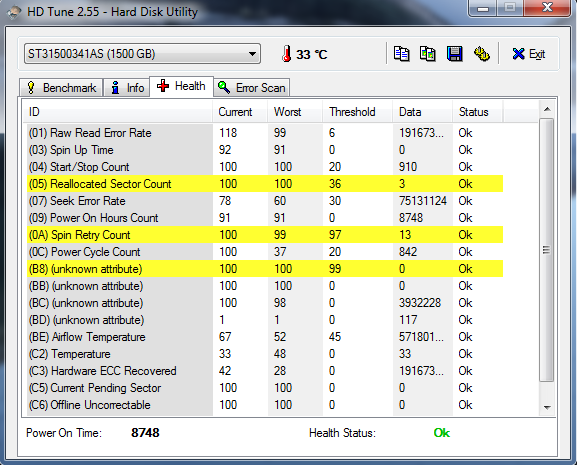Switch to the Info tab
This screenshot has width=577, height=465.
click(127, 88)
